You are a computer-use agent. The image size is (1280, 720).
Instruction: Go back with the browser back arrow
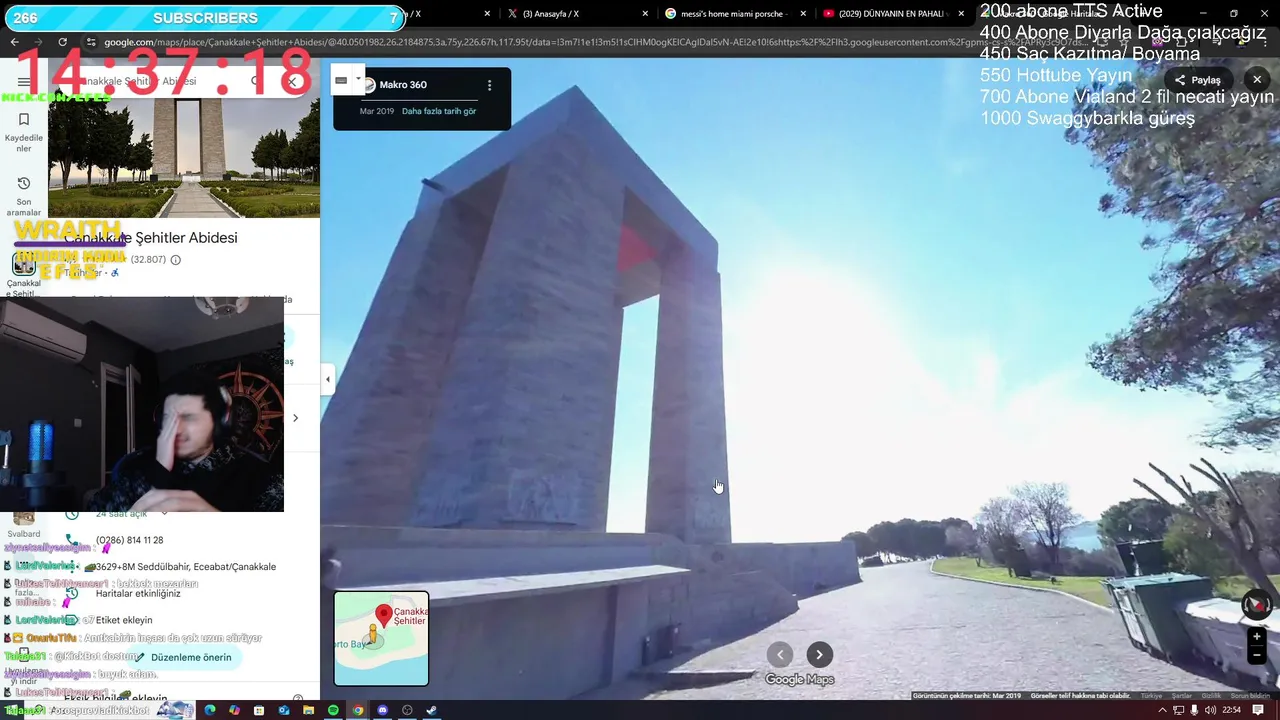coord(14,42)
